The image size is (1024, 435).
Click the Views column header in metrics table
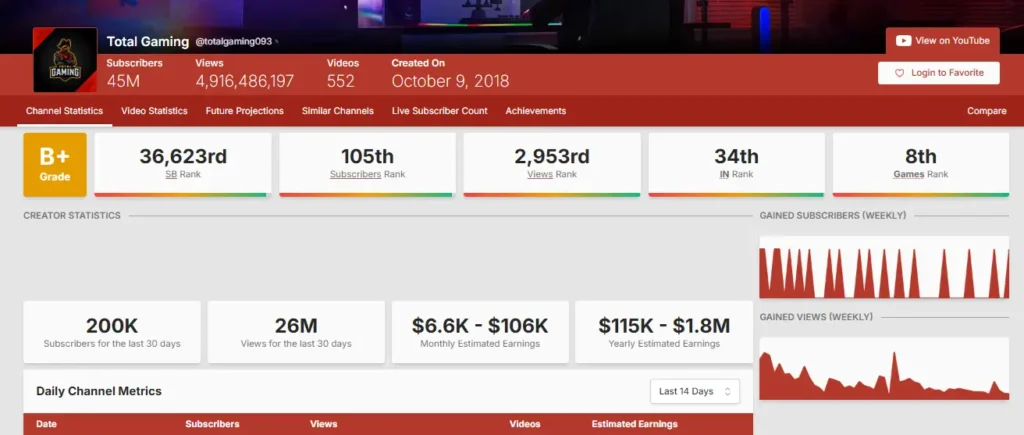323,424
